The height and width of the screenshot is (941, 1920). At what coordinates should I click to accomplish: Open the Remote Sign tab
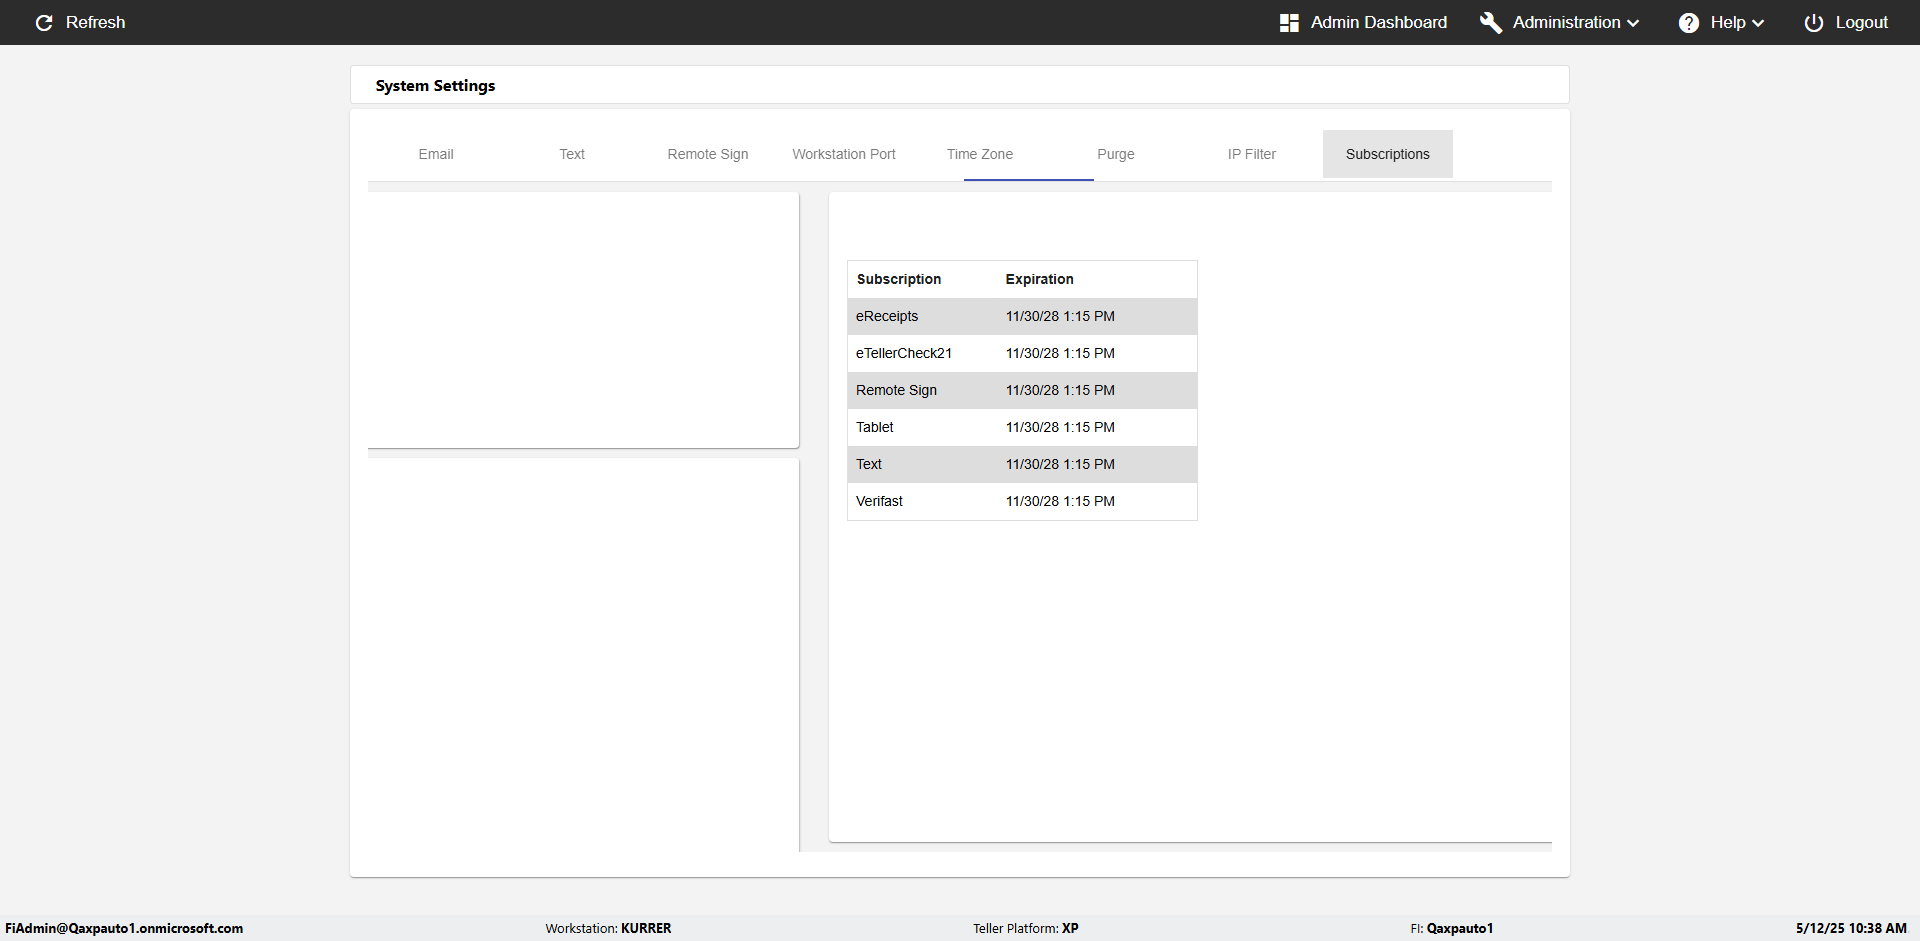[x=708, y=154]
